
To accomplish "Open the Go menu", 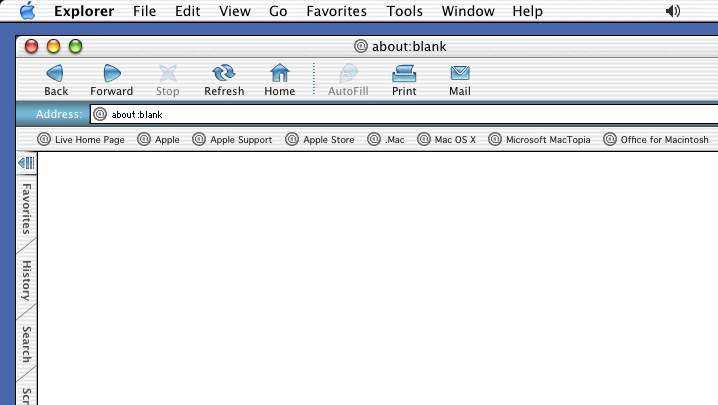I will tap(278, 11).
